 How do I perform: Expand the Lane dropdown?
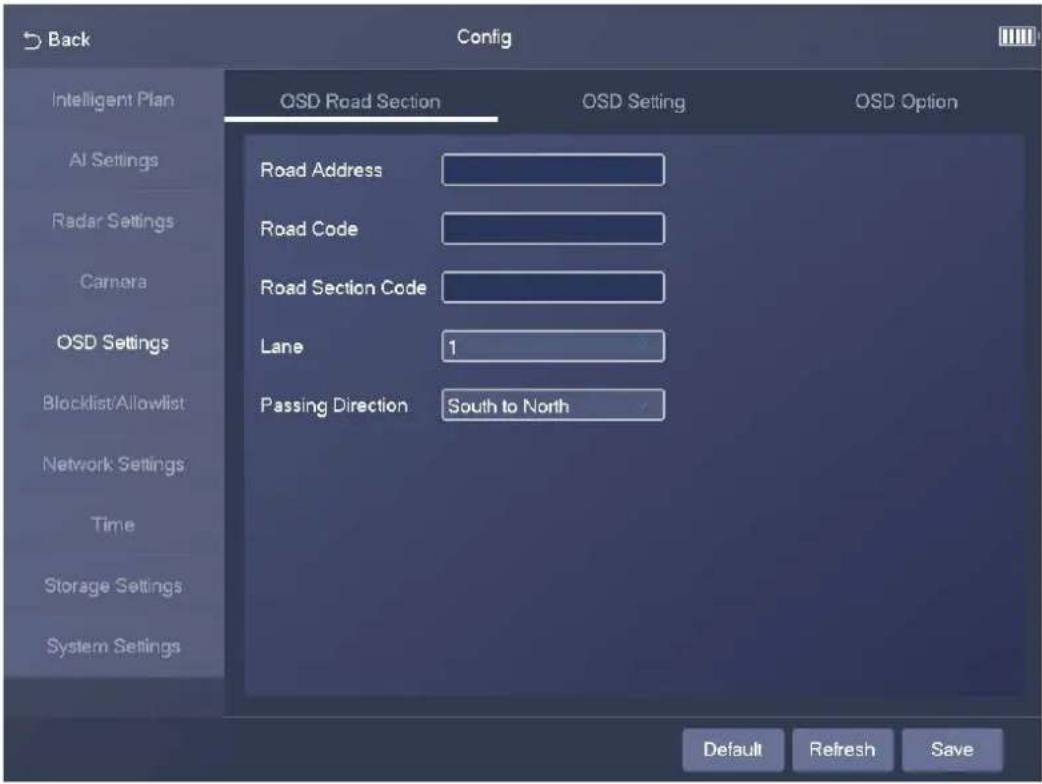point(553,346)
